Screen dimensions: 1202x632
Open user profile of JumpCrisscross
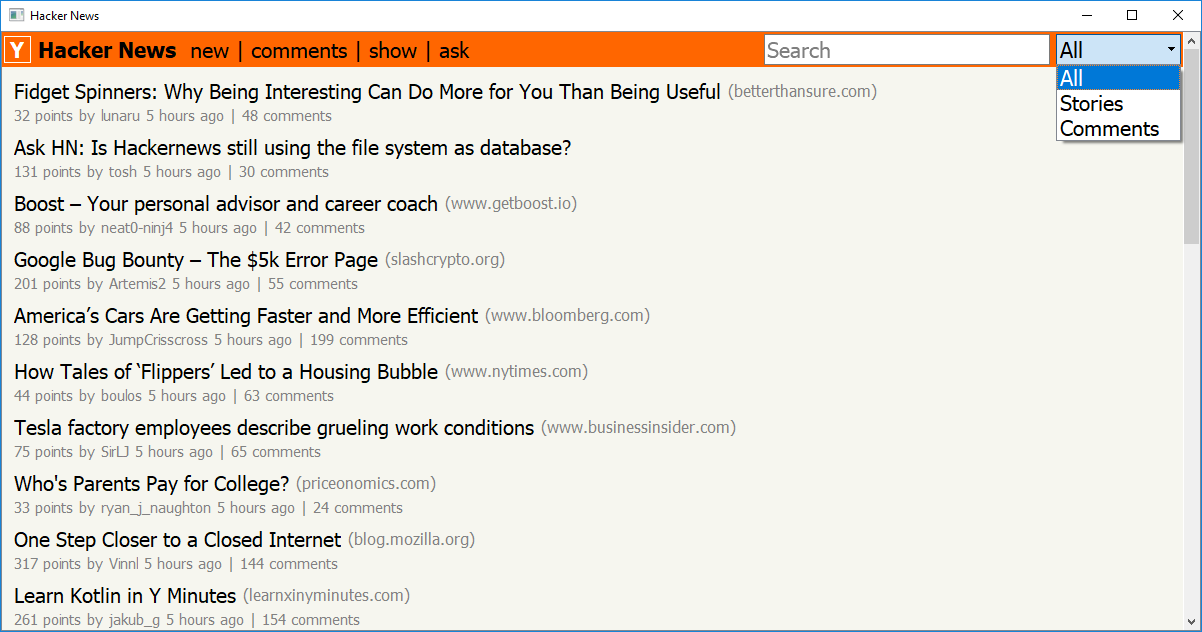coord(158,340)
